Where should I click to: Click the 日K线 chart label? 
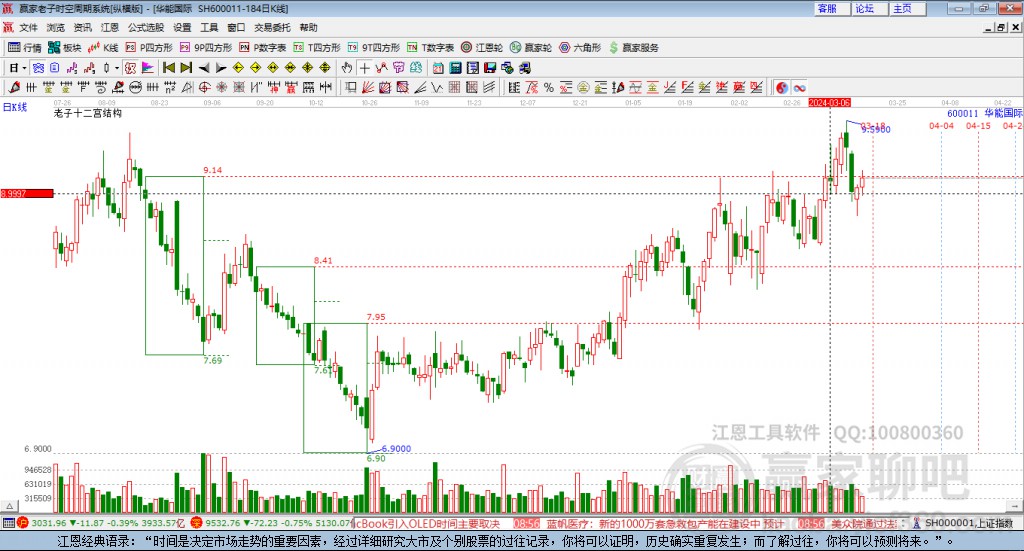point(14,107)
